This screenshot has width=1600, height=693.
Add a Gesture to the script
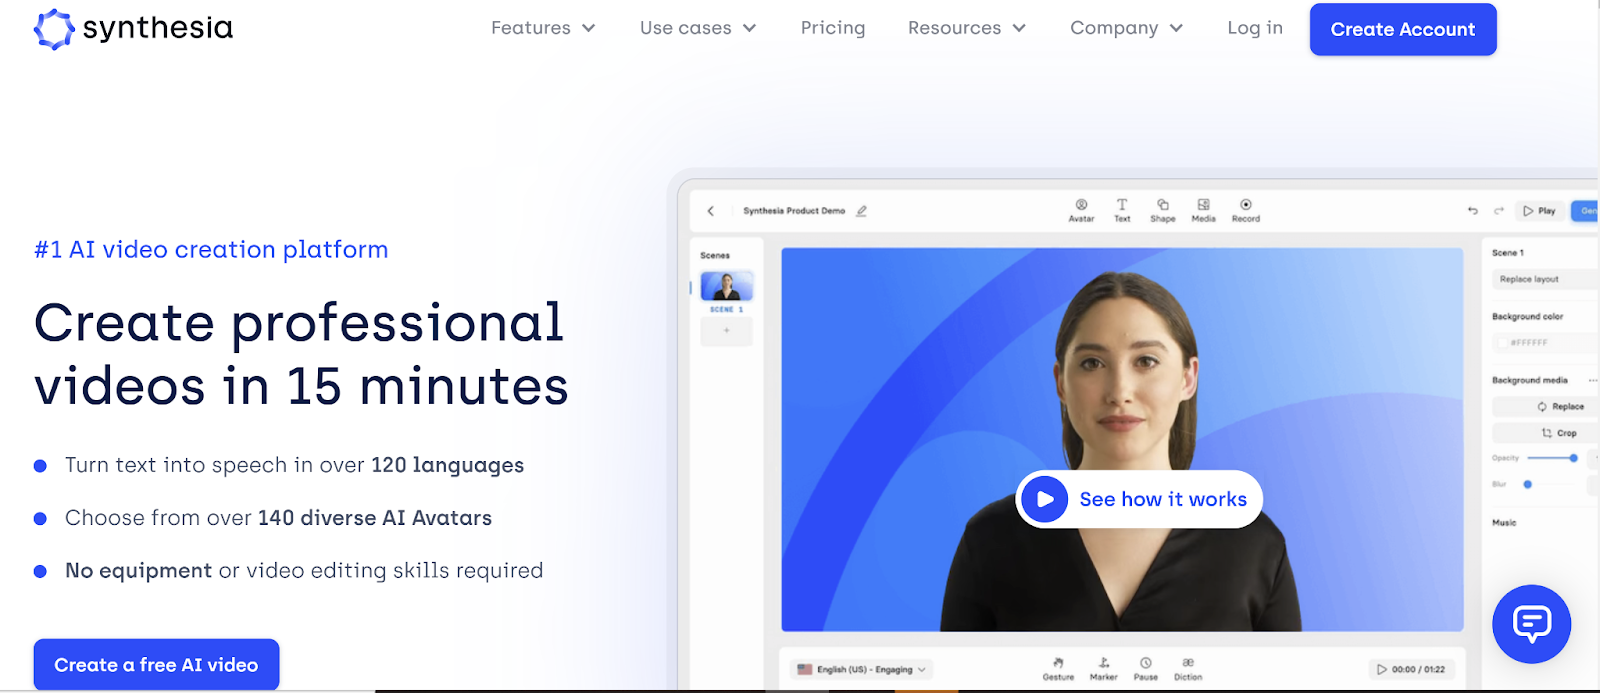click(1058, 669)
